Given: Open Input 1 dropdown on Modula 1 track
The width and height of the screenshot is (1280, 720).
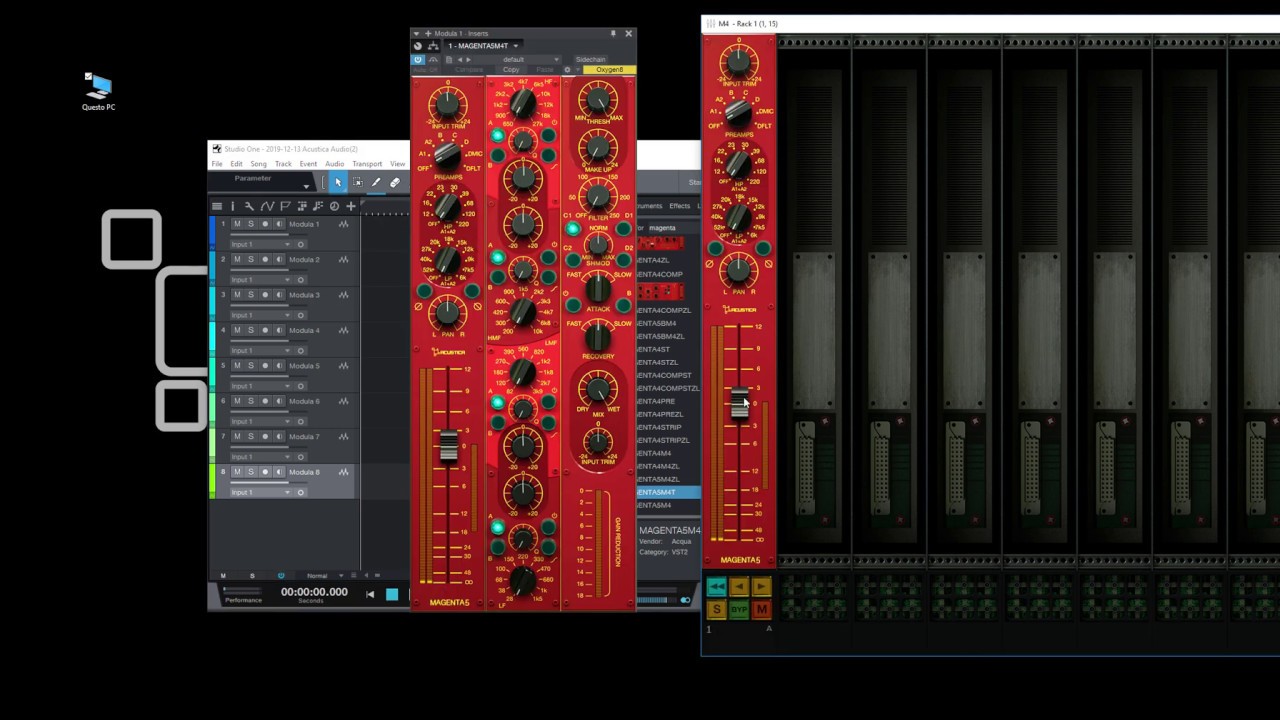Looking at the screenshot, I should pos(260,244).
